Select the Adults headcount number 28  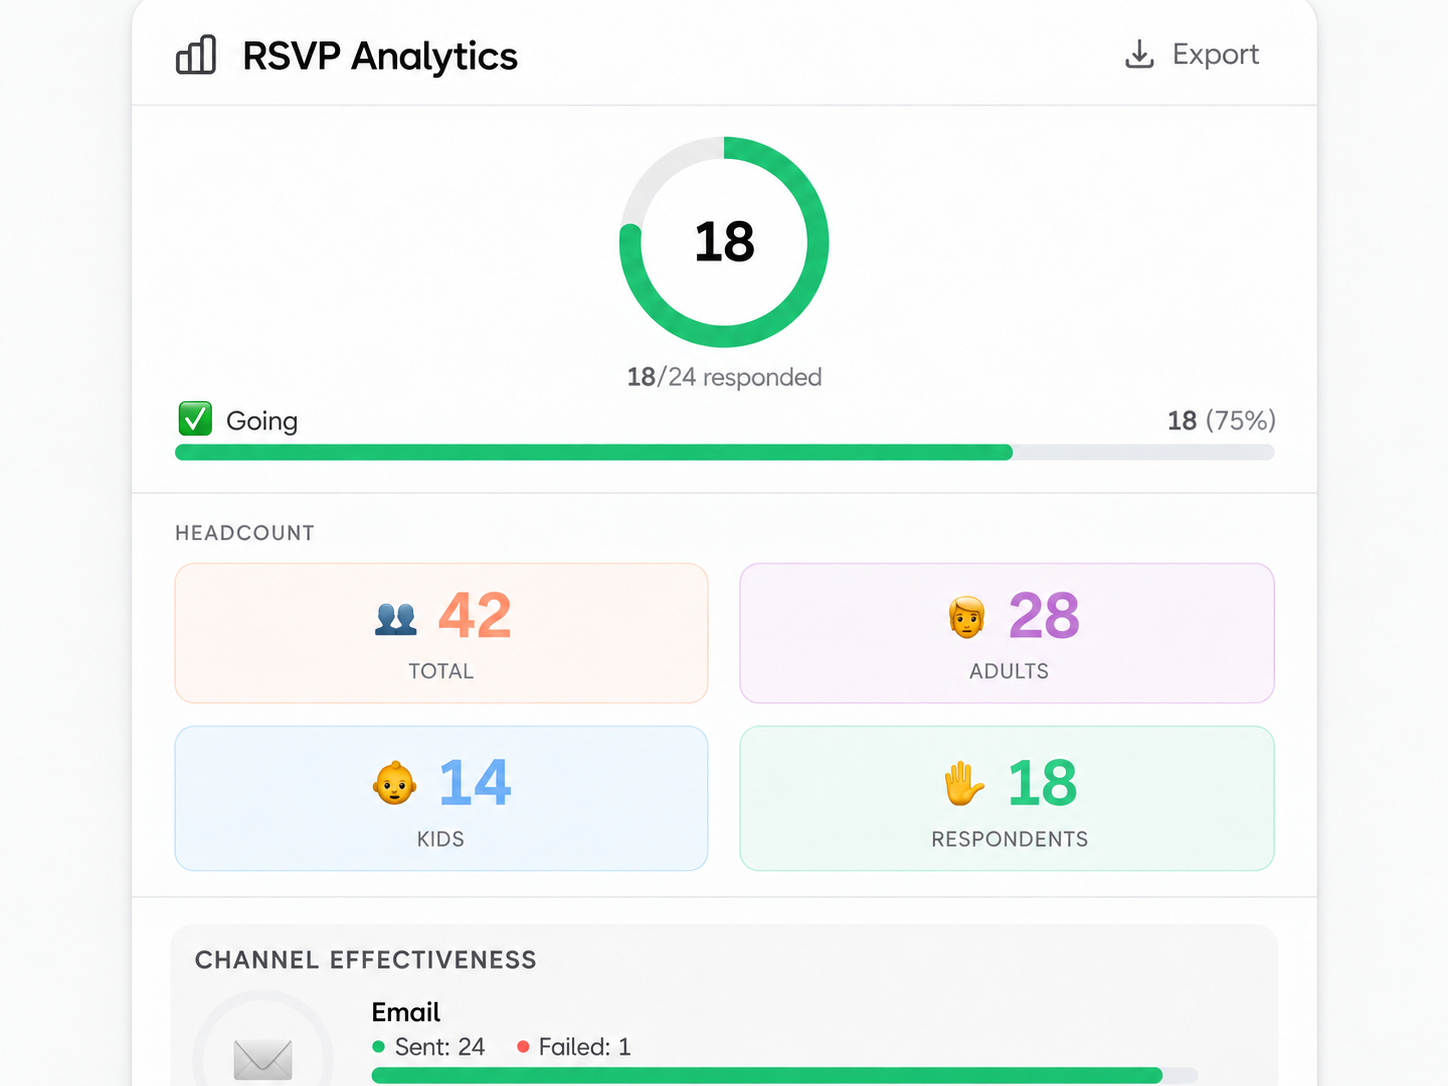point(1044,615)
